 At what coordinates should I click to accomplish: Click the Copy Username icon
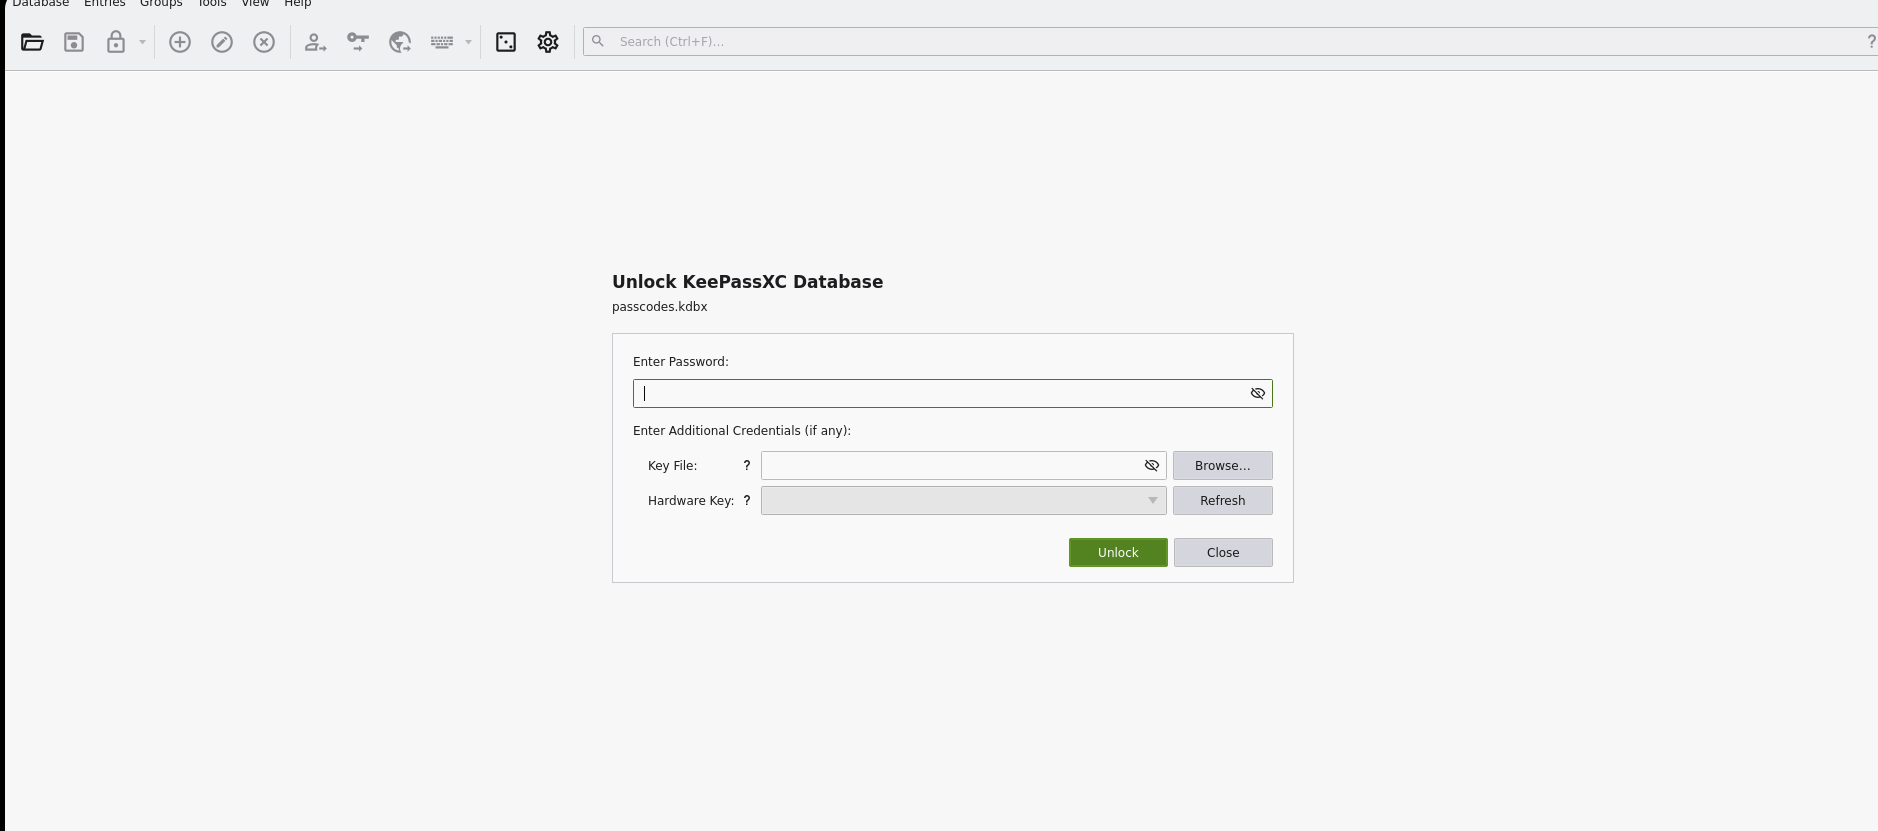(316, 42)
